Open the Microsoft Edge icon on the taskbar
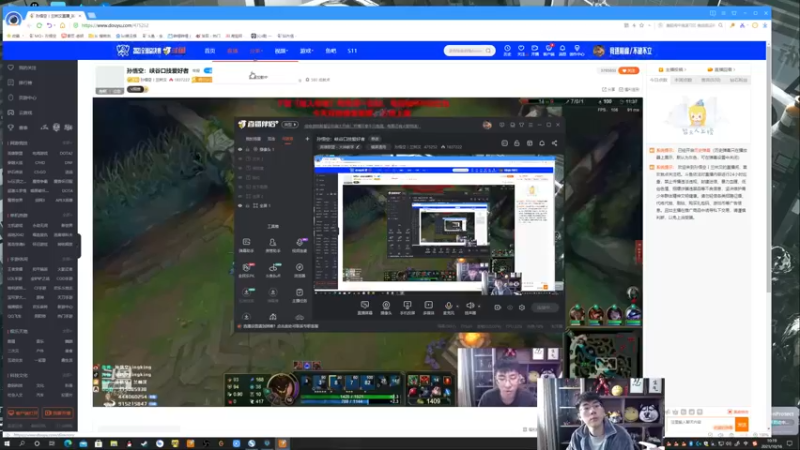The width and height of the screenshot is (800, 450). click(68, 444)
